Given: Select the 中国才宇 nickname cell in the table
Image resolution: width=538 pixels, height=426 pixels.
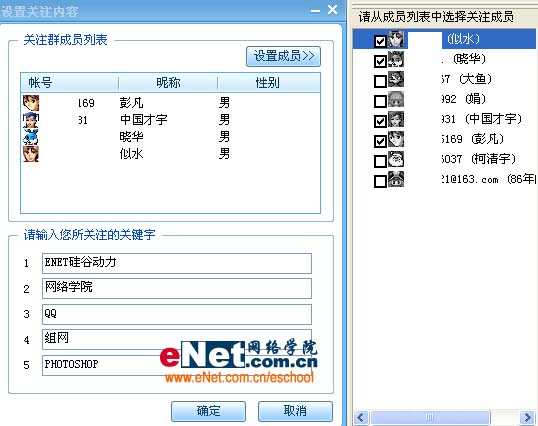Looking at the screenshot, I should pyautogui.click(x=144, y=120).
